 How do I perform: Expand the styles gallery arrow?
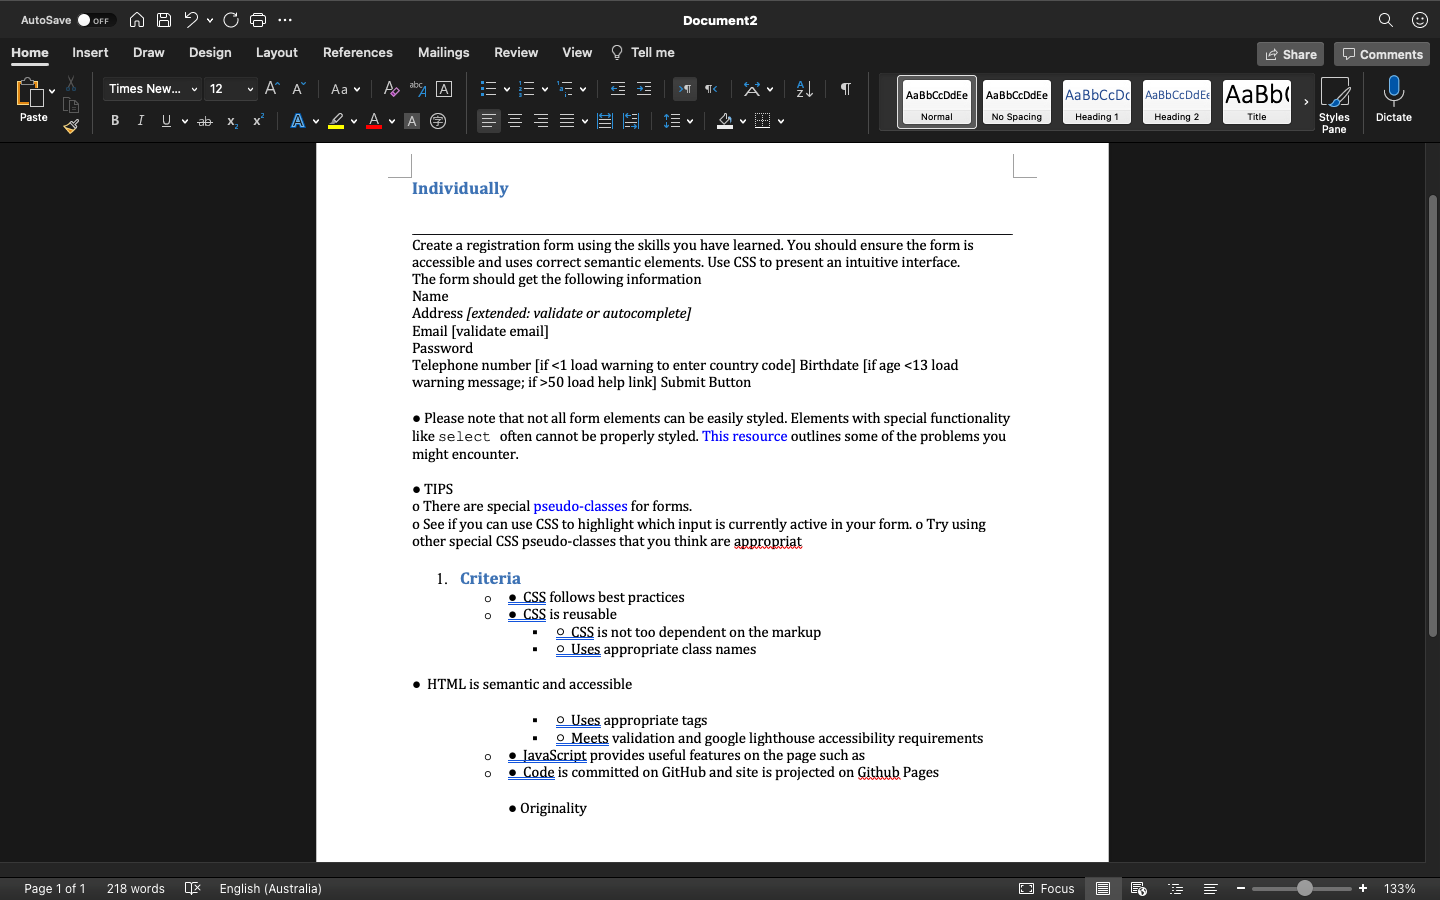[1306, 102]
